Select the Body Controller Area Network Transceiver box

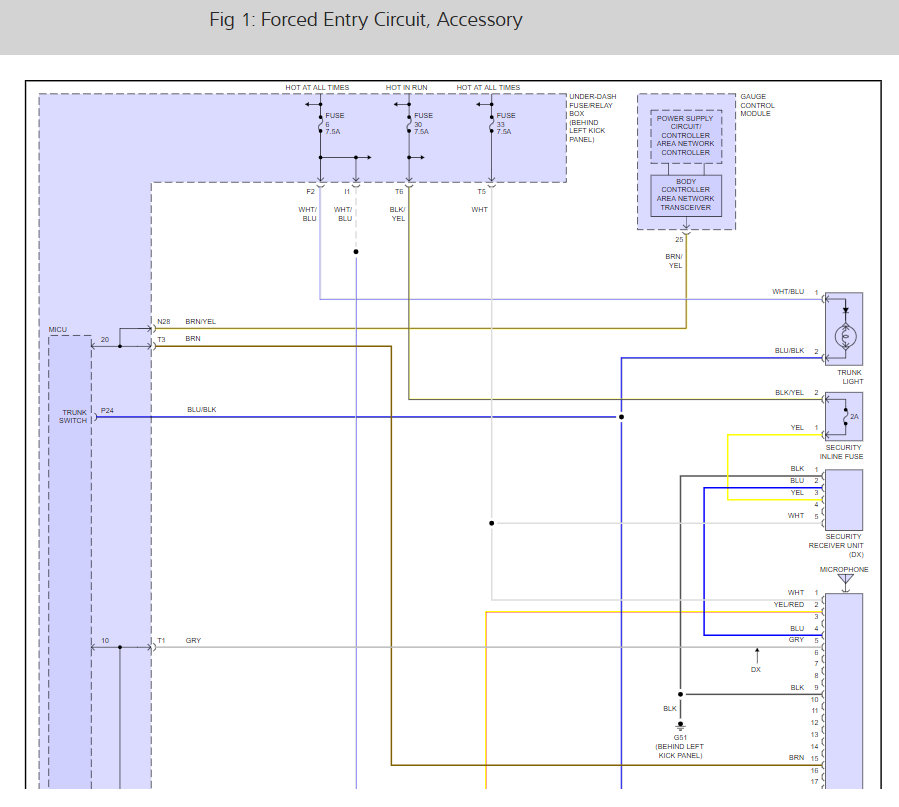pyautogui.click(x=686, y=195)
